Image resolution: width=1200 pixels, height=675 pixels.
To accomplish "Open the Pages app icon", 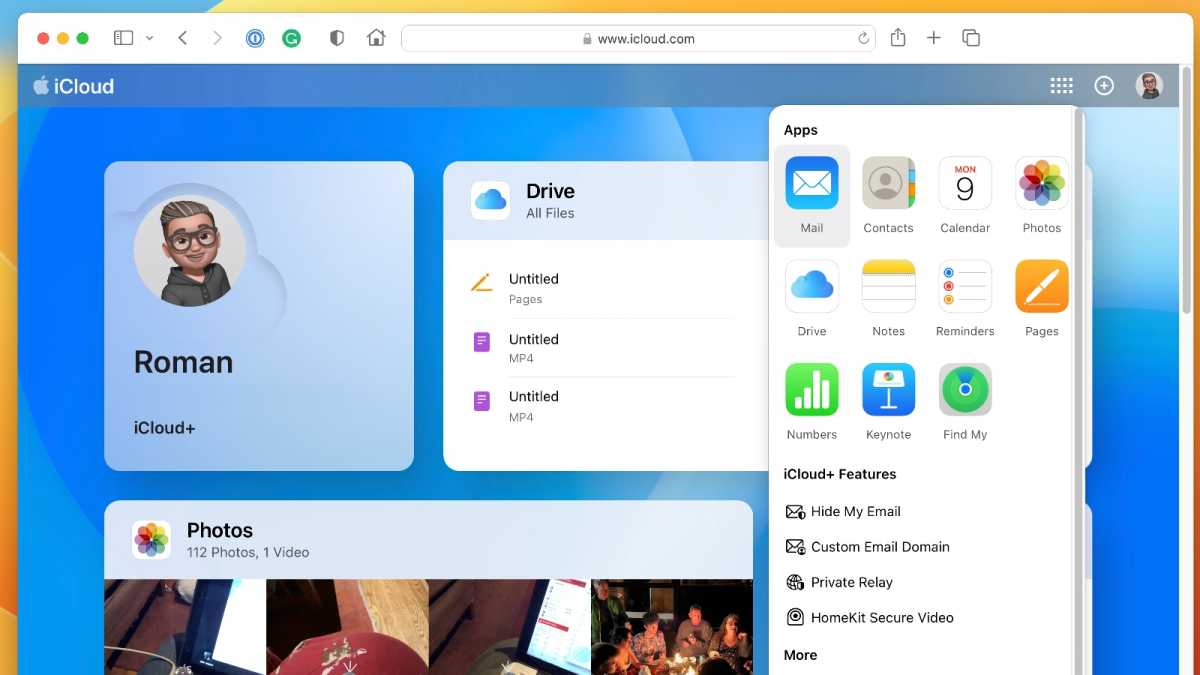I will click(x=1042, y=286).
